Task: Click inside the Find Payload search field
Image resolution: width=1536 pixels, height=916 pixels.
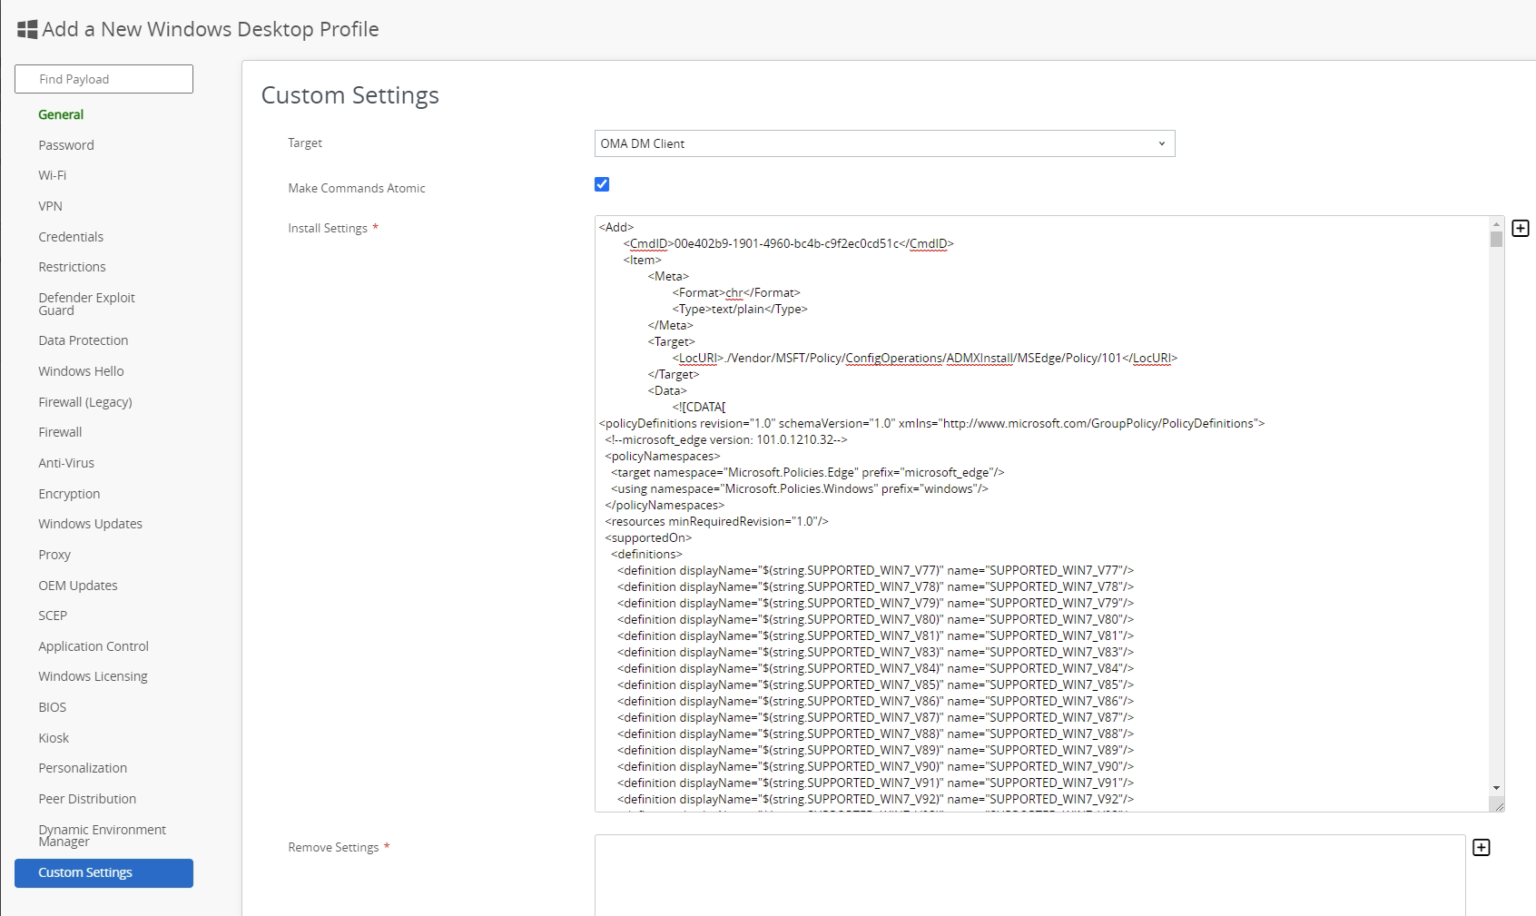Action: click(103, 79)
